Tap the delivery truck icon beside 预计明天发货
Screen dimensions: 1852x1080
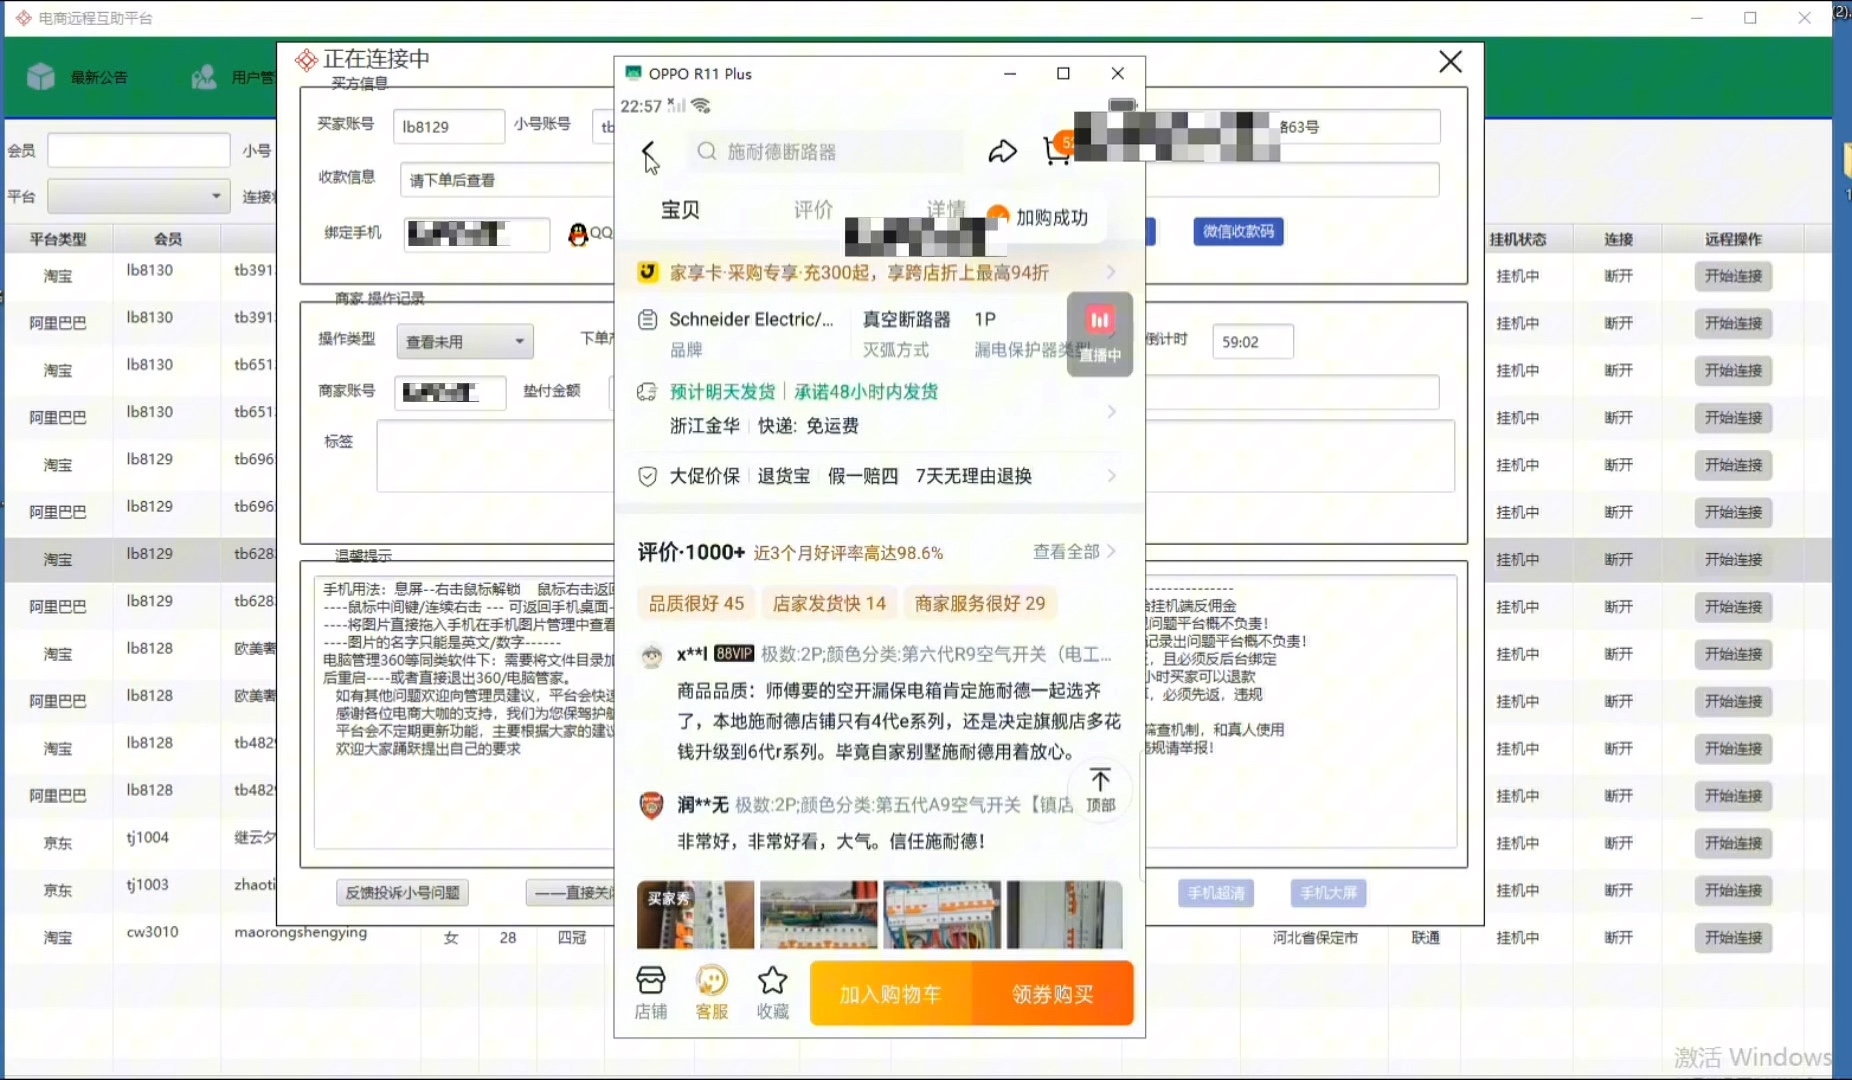tap(647, 392)
